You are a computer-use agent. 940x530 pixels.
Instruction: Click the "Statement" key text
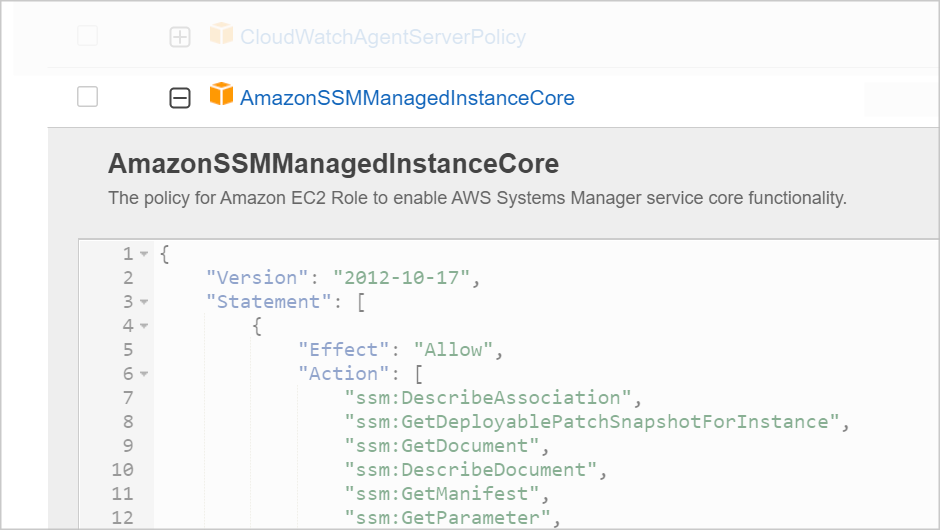pyautogui.click(x=269, y=302)
